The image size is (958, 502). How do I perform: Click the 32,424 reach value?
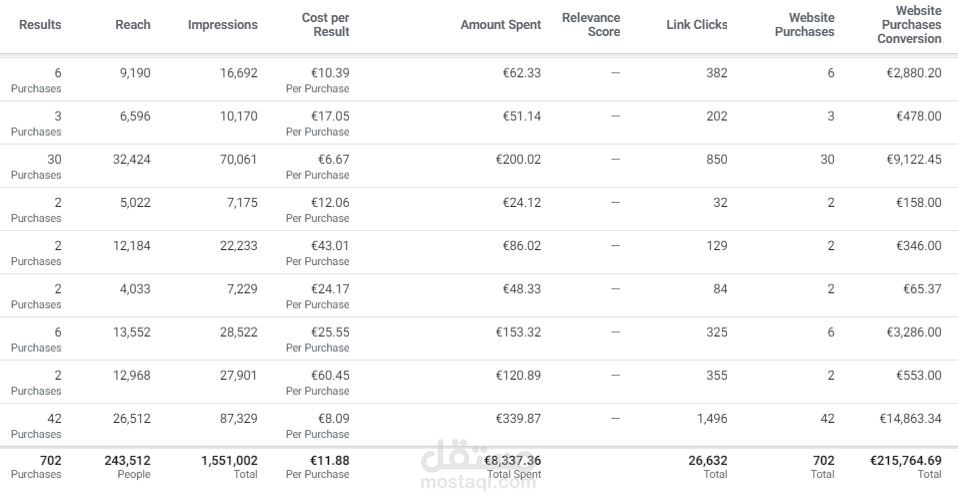click(x=132, y=160)
